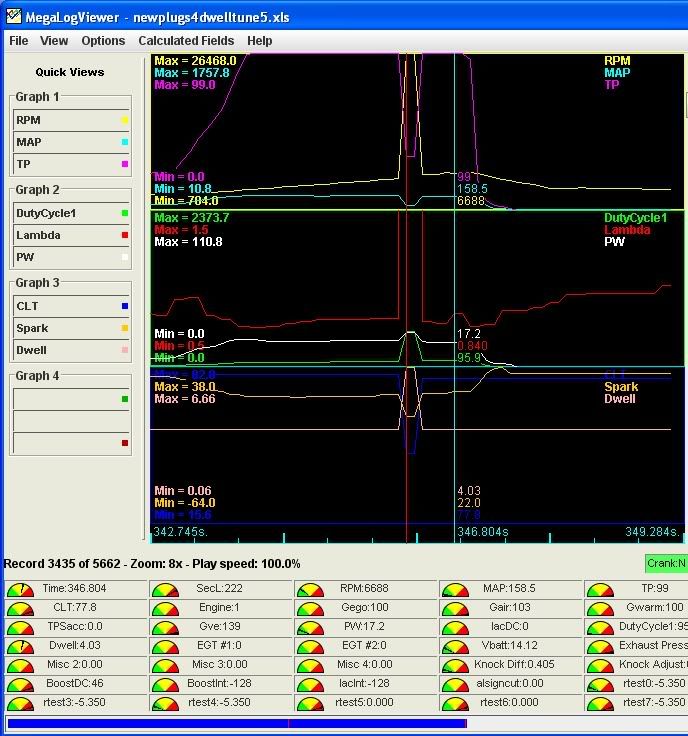Click the Gego:100 gauge icon
This screenshot has height=736, width=688.
[309, 609]
